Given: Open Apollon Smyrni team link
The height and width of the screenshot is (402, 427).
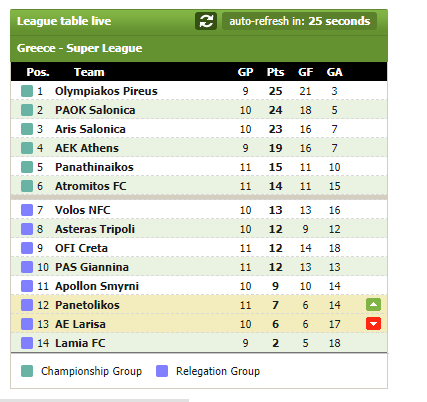Looking at the screenshot, I should click(97, 286).
